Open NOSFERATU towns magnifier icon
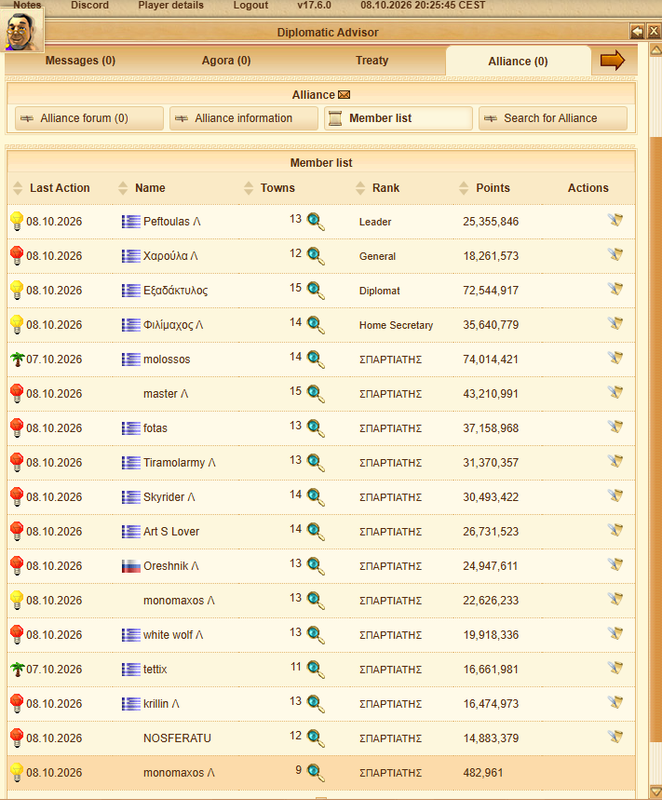 (x=316, y=738)
